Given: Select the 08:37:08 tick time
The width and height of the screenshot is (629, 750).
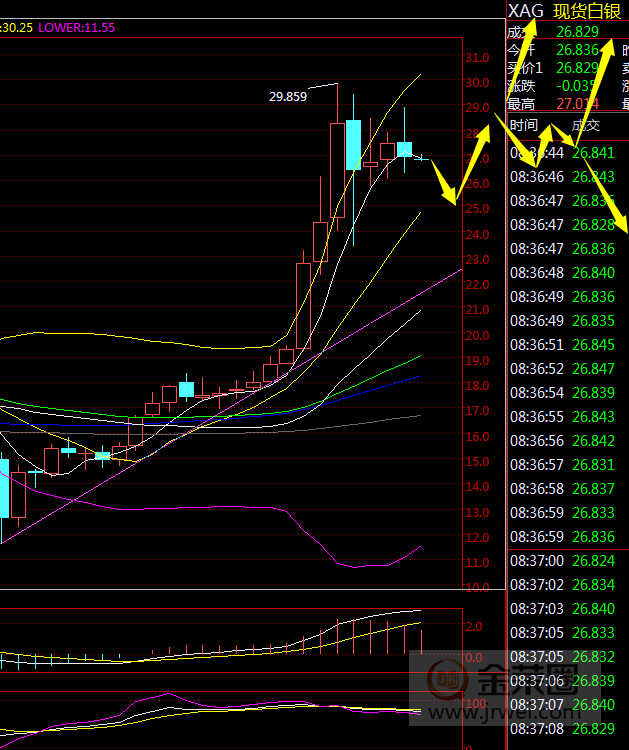Looking at the screenshot, I should [537, 728].
